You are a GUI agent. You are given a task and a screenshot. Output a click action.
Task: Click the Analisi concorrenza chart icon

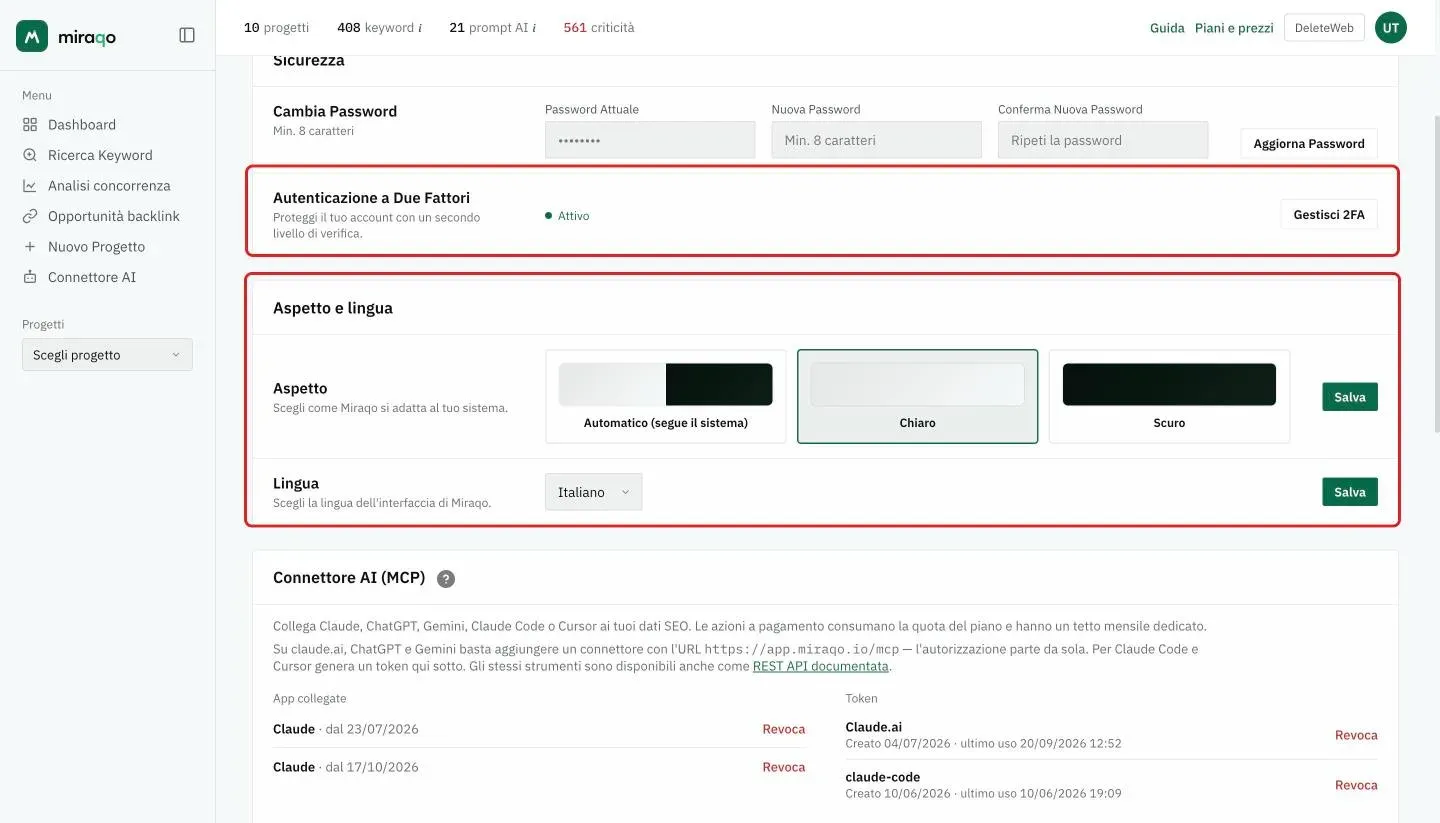pyautogui.click(x=30, y=186)
